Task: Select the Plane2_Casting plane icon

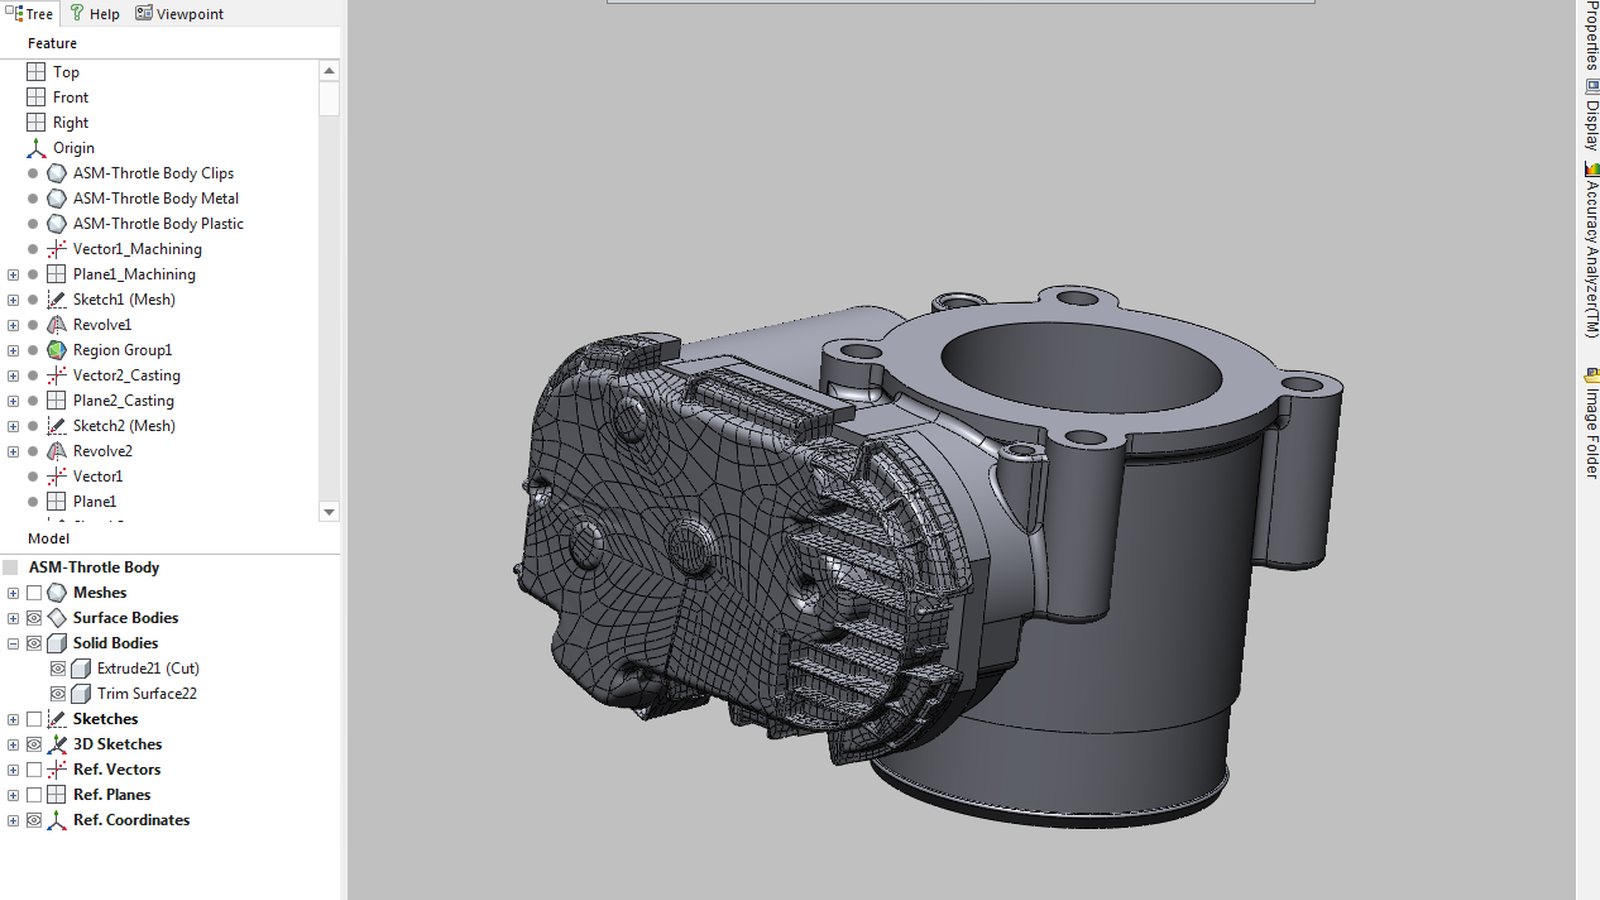Action: (x=57, y=400)
